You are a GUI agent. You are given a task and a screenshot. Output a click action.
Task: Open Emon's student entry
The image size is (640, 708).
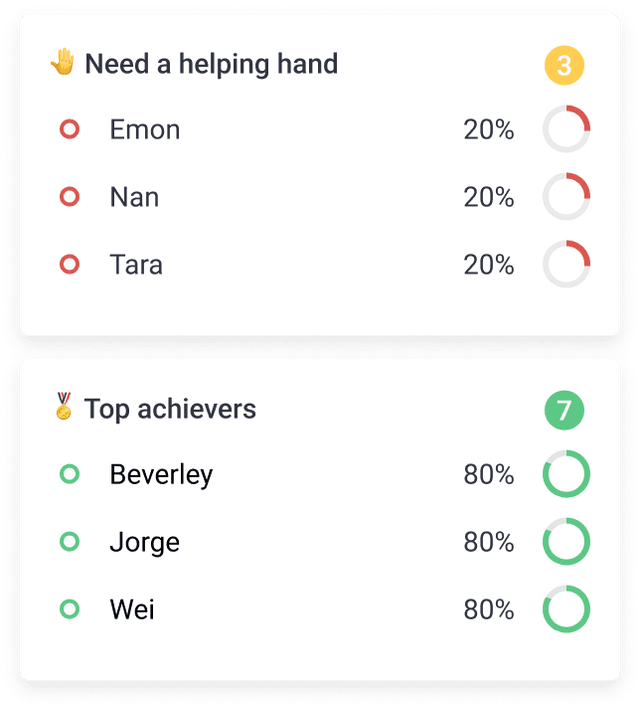pos(145,129)
